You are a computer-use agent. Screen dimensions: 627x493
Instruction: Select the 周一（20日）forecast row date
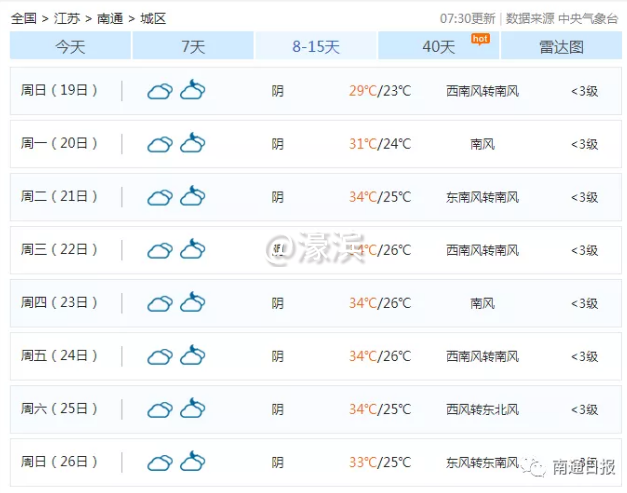[x=60, y=144]
